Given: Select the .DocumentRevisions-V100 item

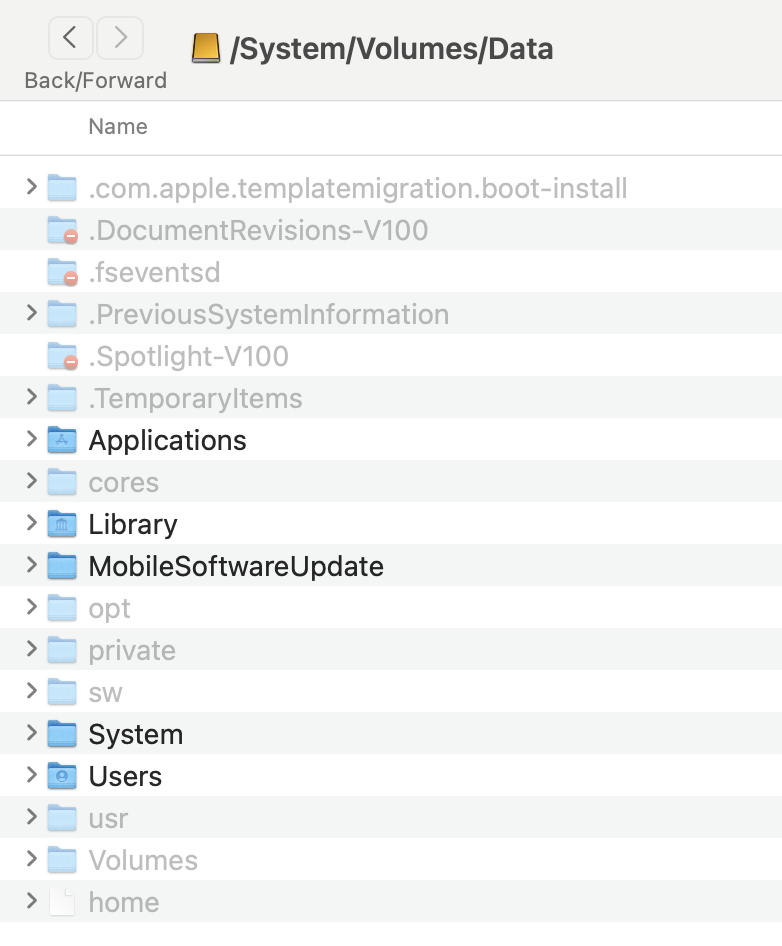Looking at the screenshot, I should pyautogui.click(x=258, y=230).
